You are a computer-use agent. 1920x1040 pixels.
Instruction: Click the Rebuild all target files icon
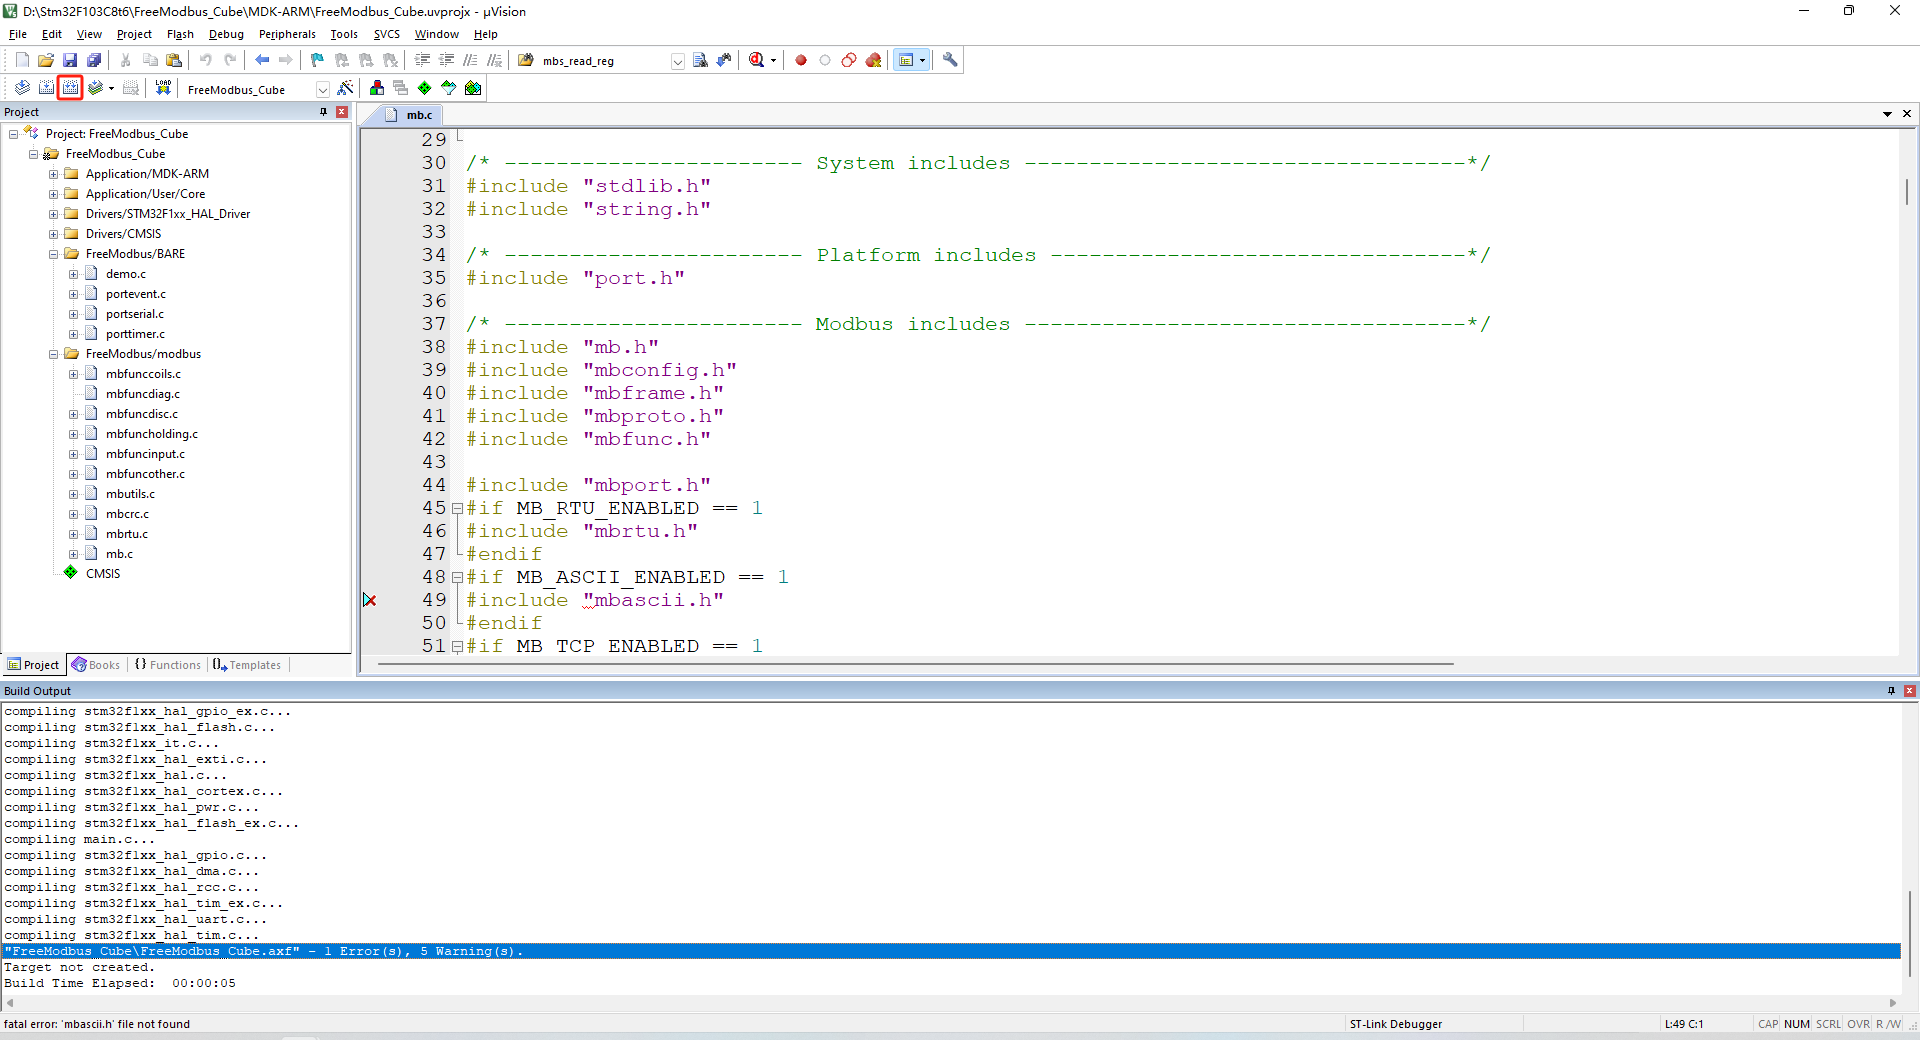70,88
